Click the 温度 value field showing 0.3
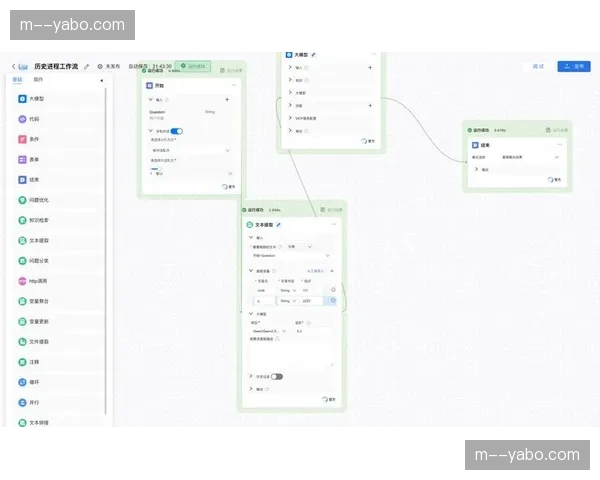The width and height of the screenshot is (600, 480). click(312, 329)
